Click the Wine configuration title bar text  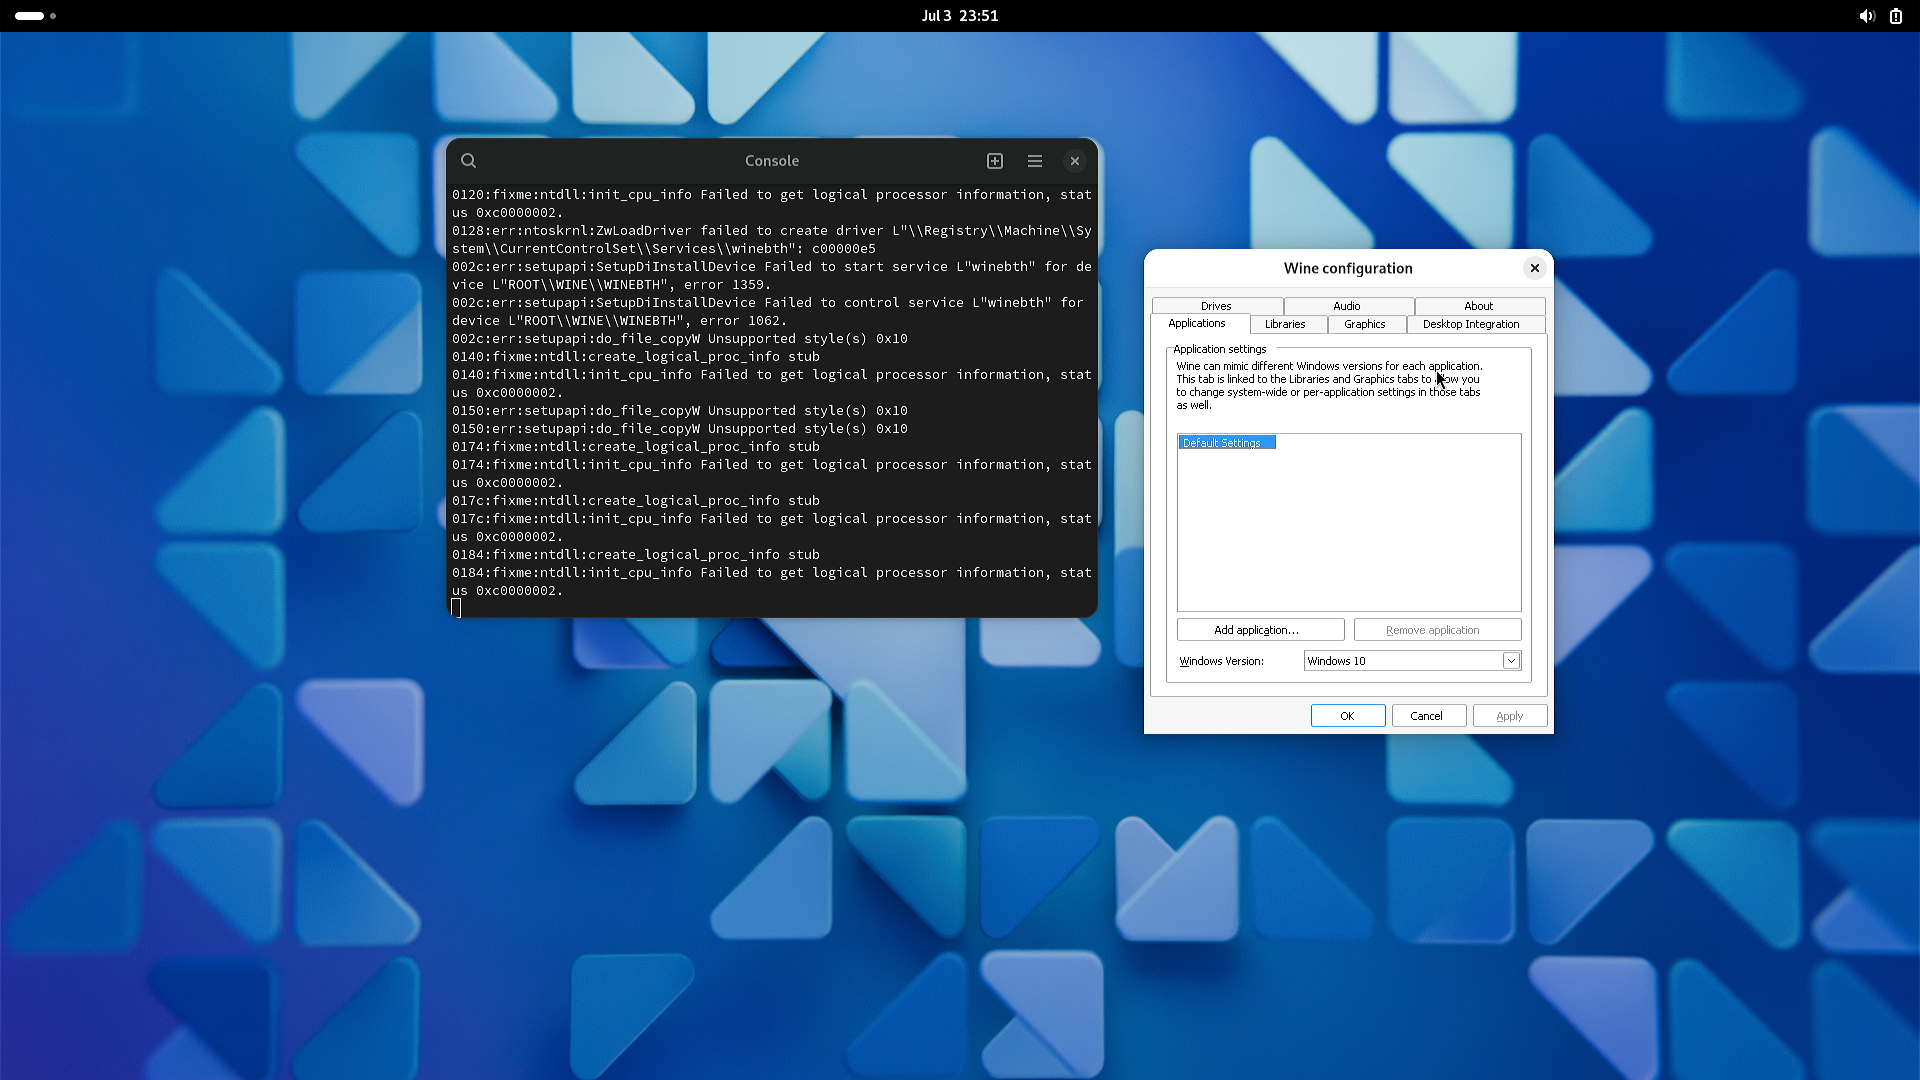[1348, 268]
